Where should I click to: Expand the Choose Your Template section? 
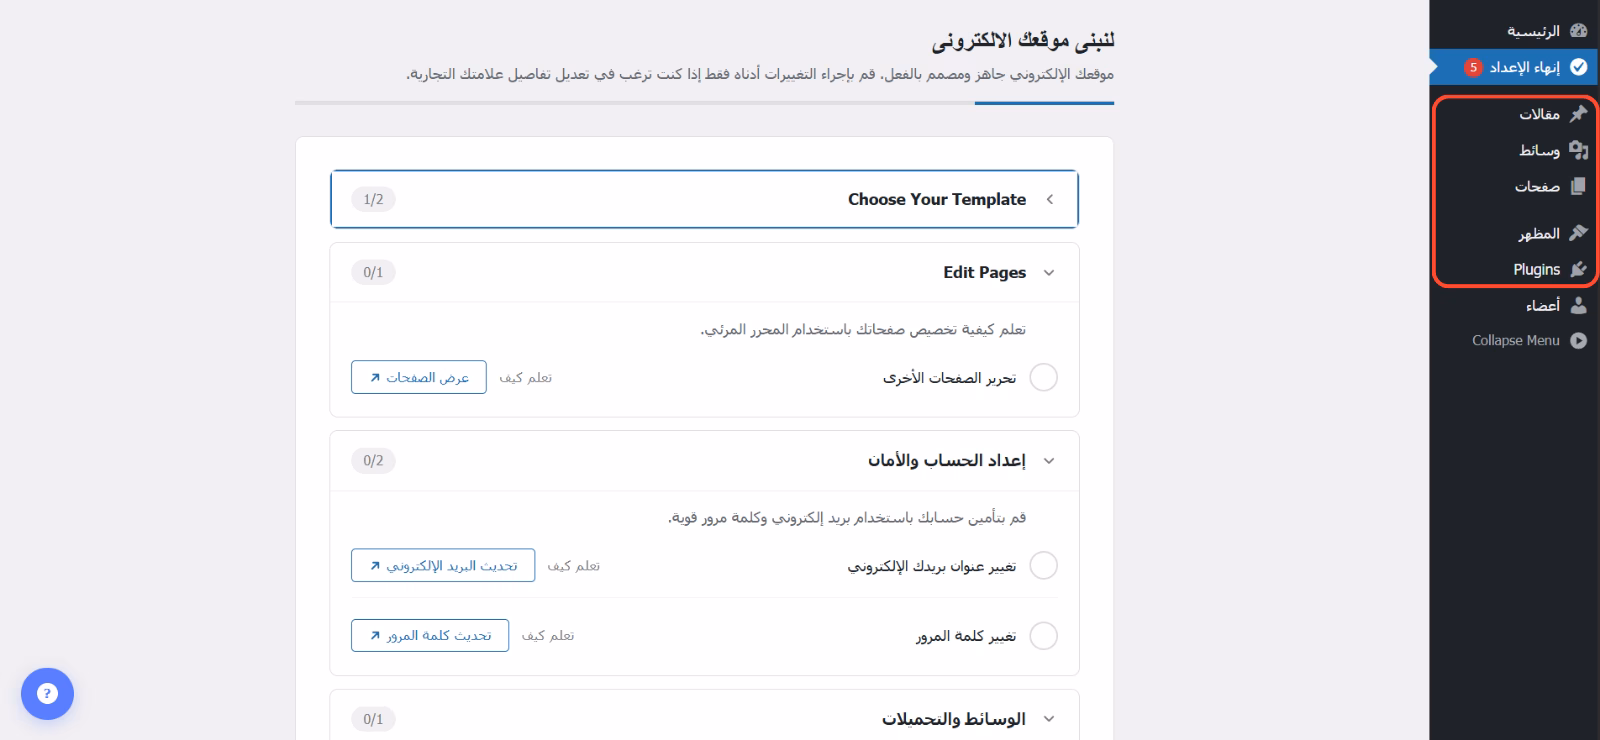pyautogui.click(x=1049, y=199)
